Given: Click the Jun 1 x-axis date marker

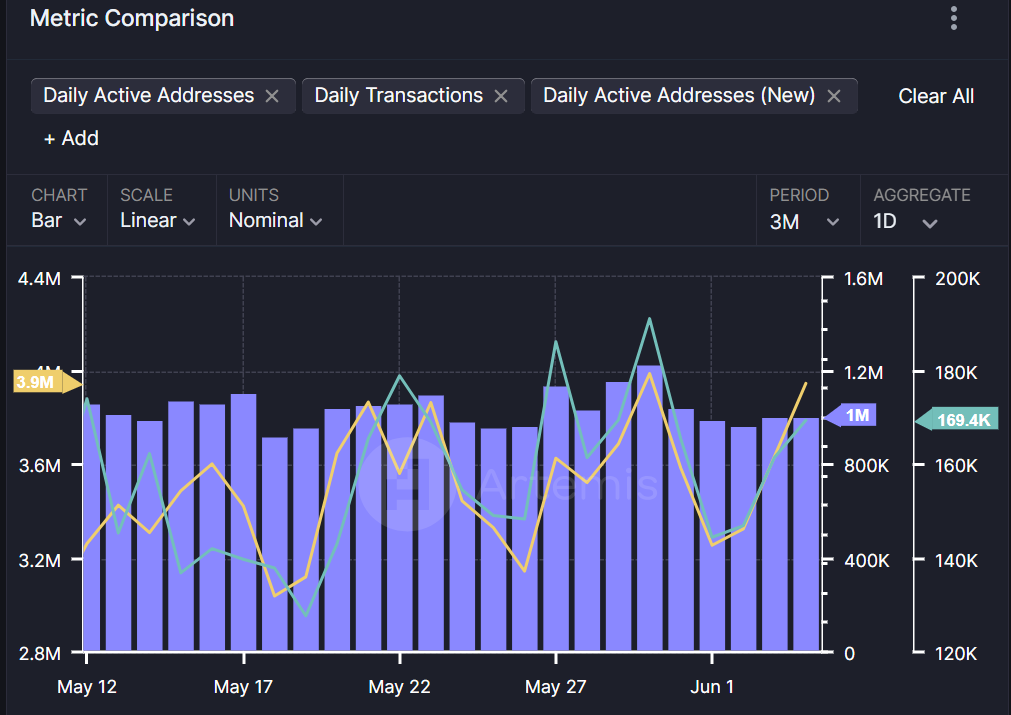Looking at the screenshot, I should (x=711, y=687).
